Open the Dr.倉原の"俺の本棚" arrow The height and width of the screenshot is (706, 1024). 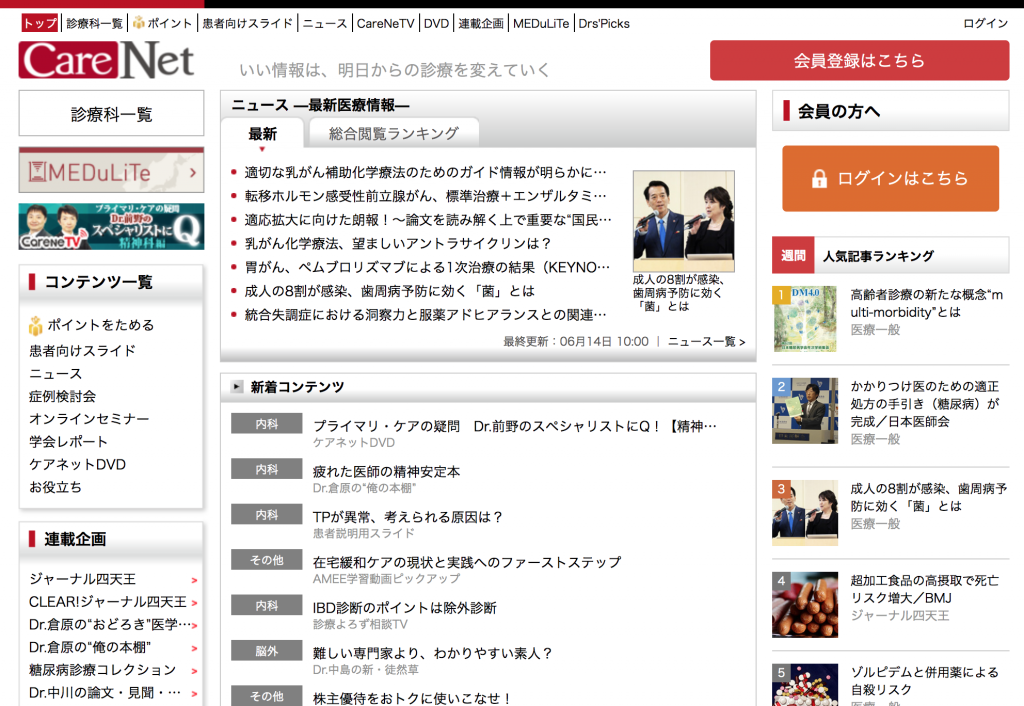(x=195, y=648)
